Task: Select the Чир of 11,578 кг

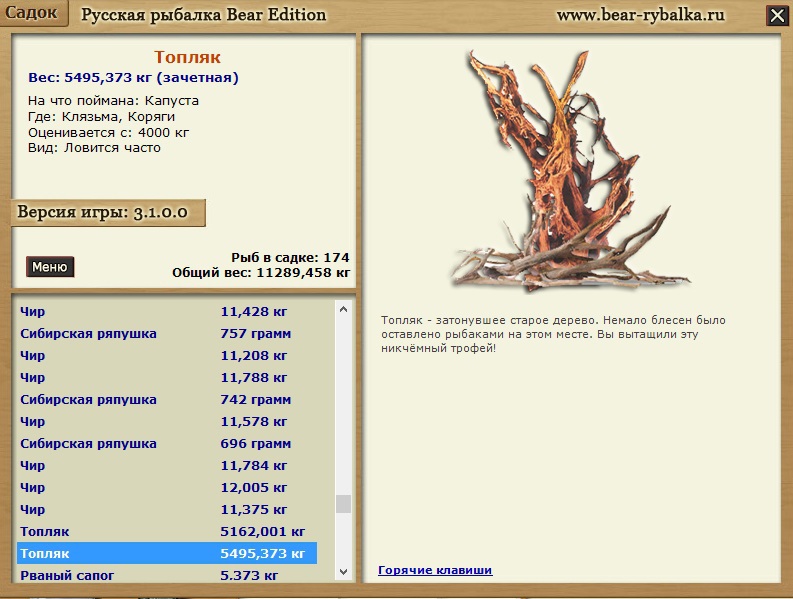Action: (167, 421)
